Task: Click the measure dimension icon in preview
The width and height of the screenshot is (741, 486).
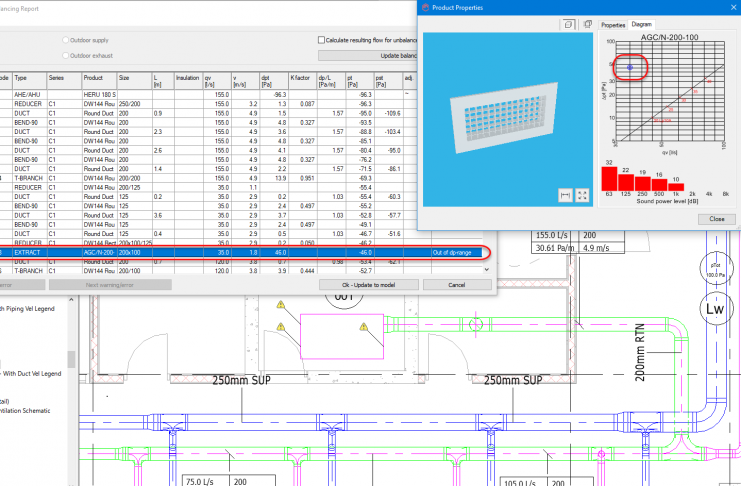Action: (563, 193)
